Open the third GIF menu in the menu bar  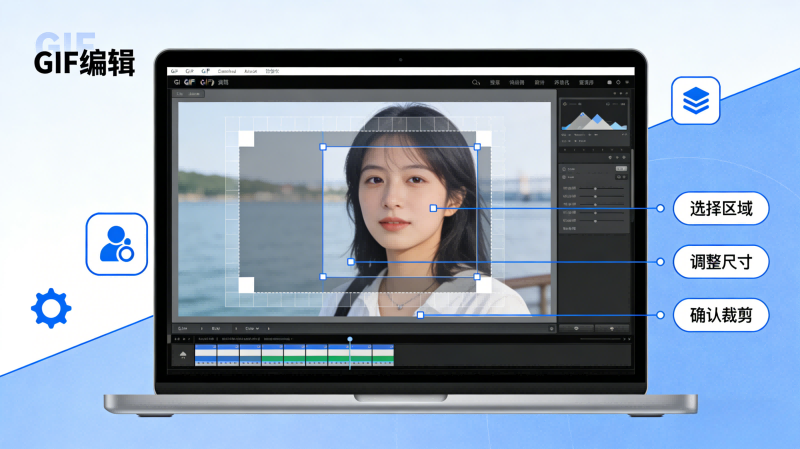(205, 72)
